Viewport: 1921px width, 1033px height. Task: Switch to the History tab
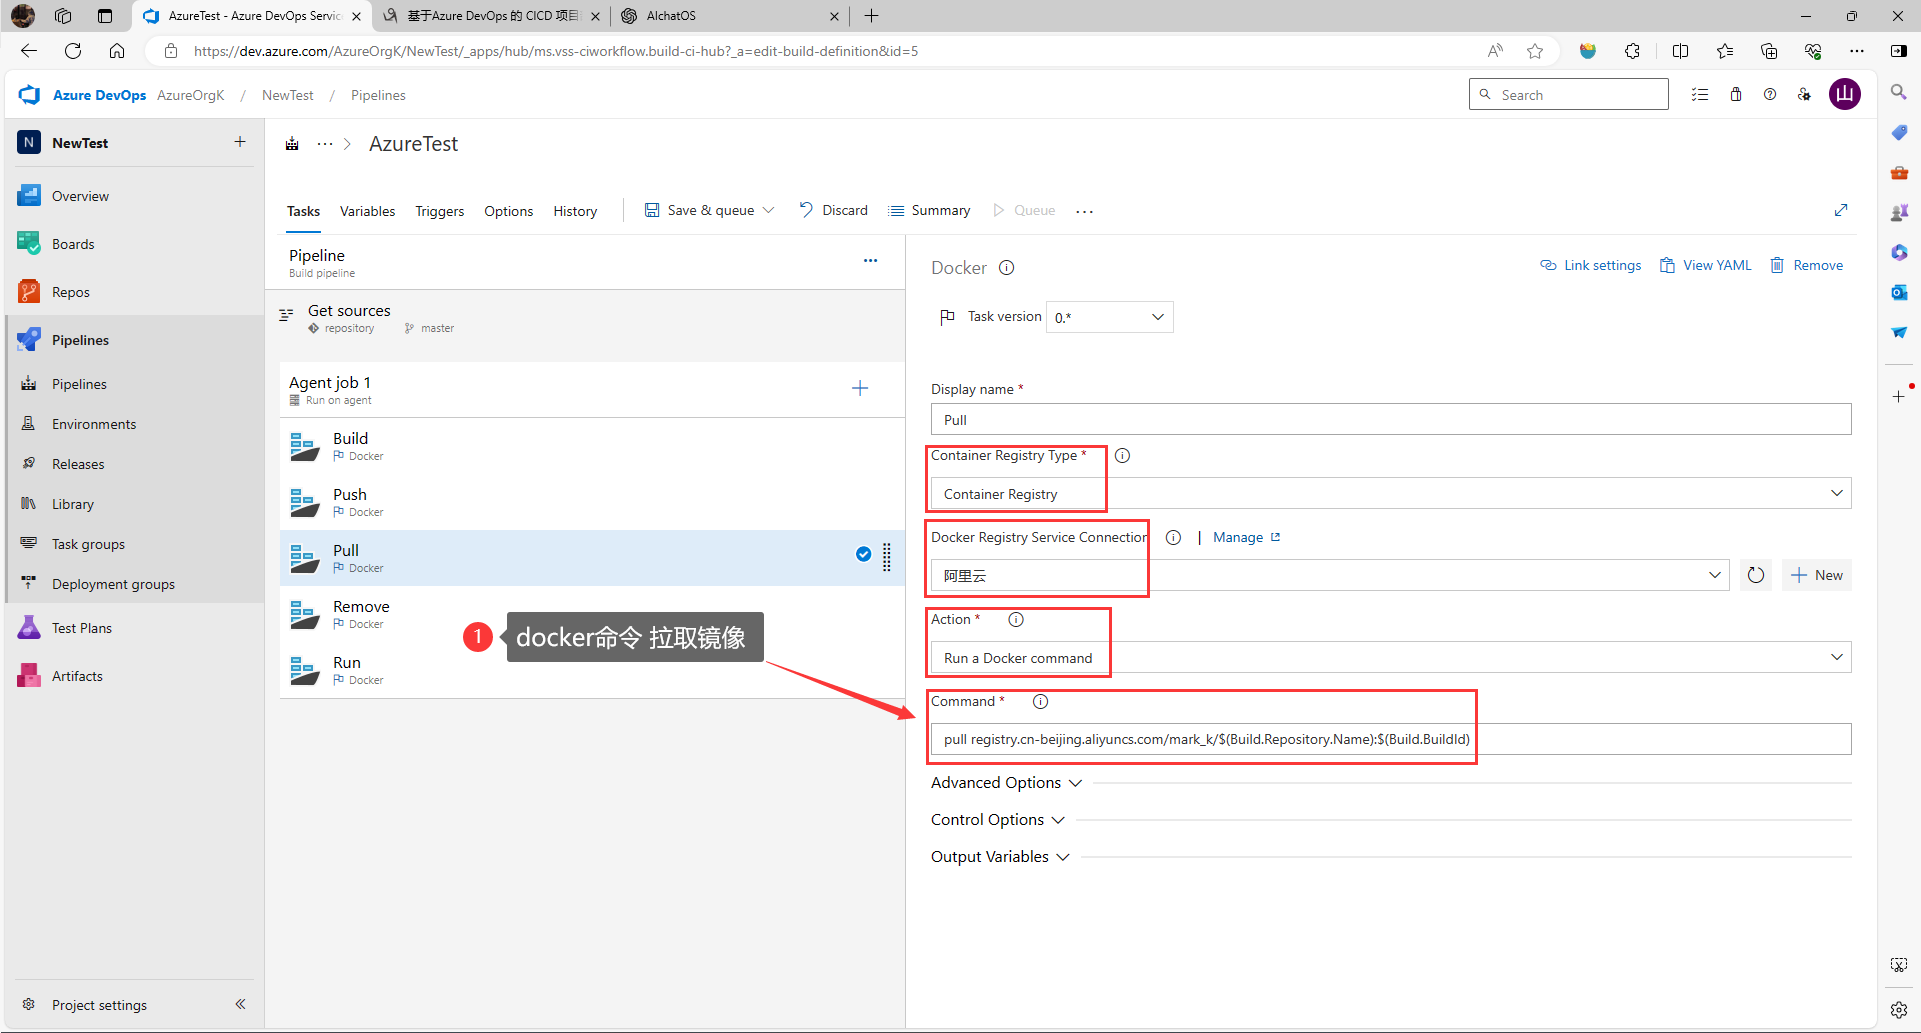coord(575,211)
